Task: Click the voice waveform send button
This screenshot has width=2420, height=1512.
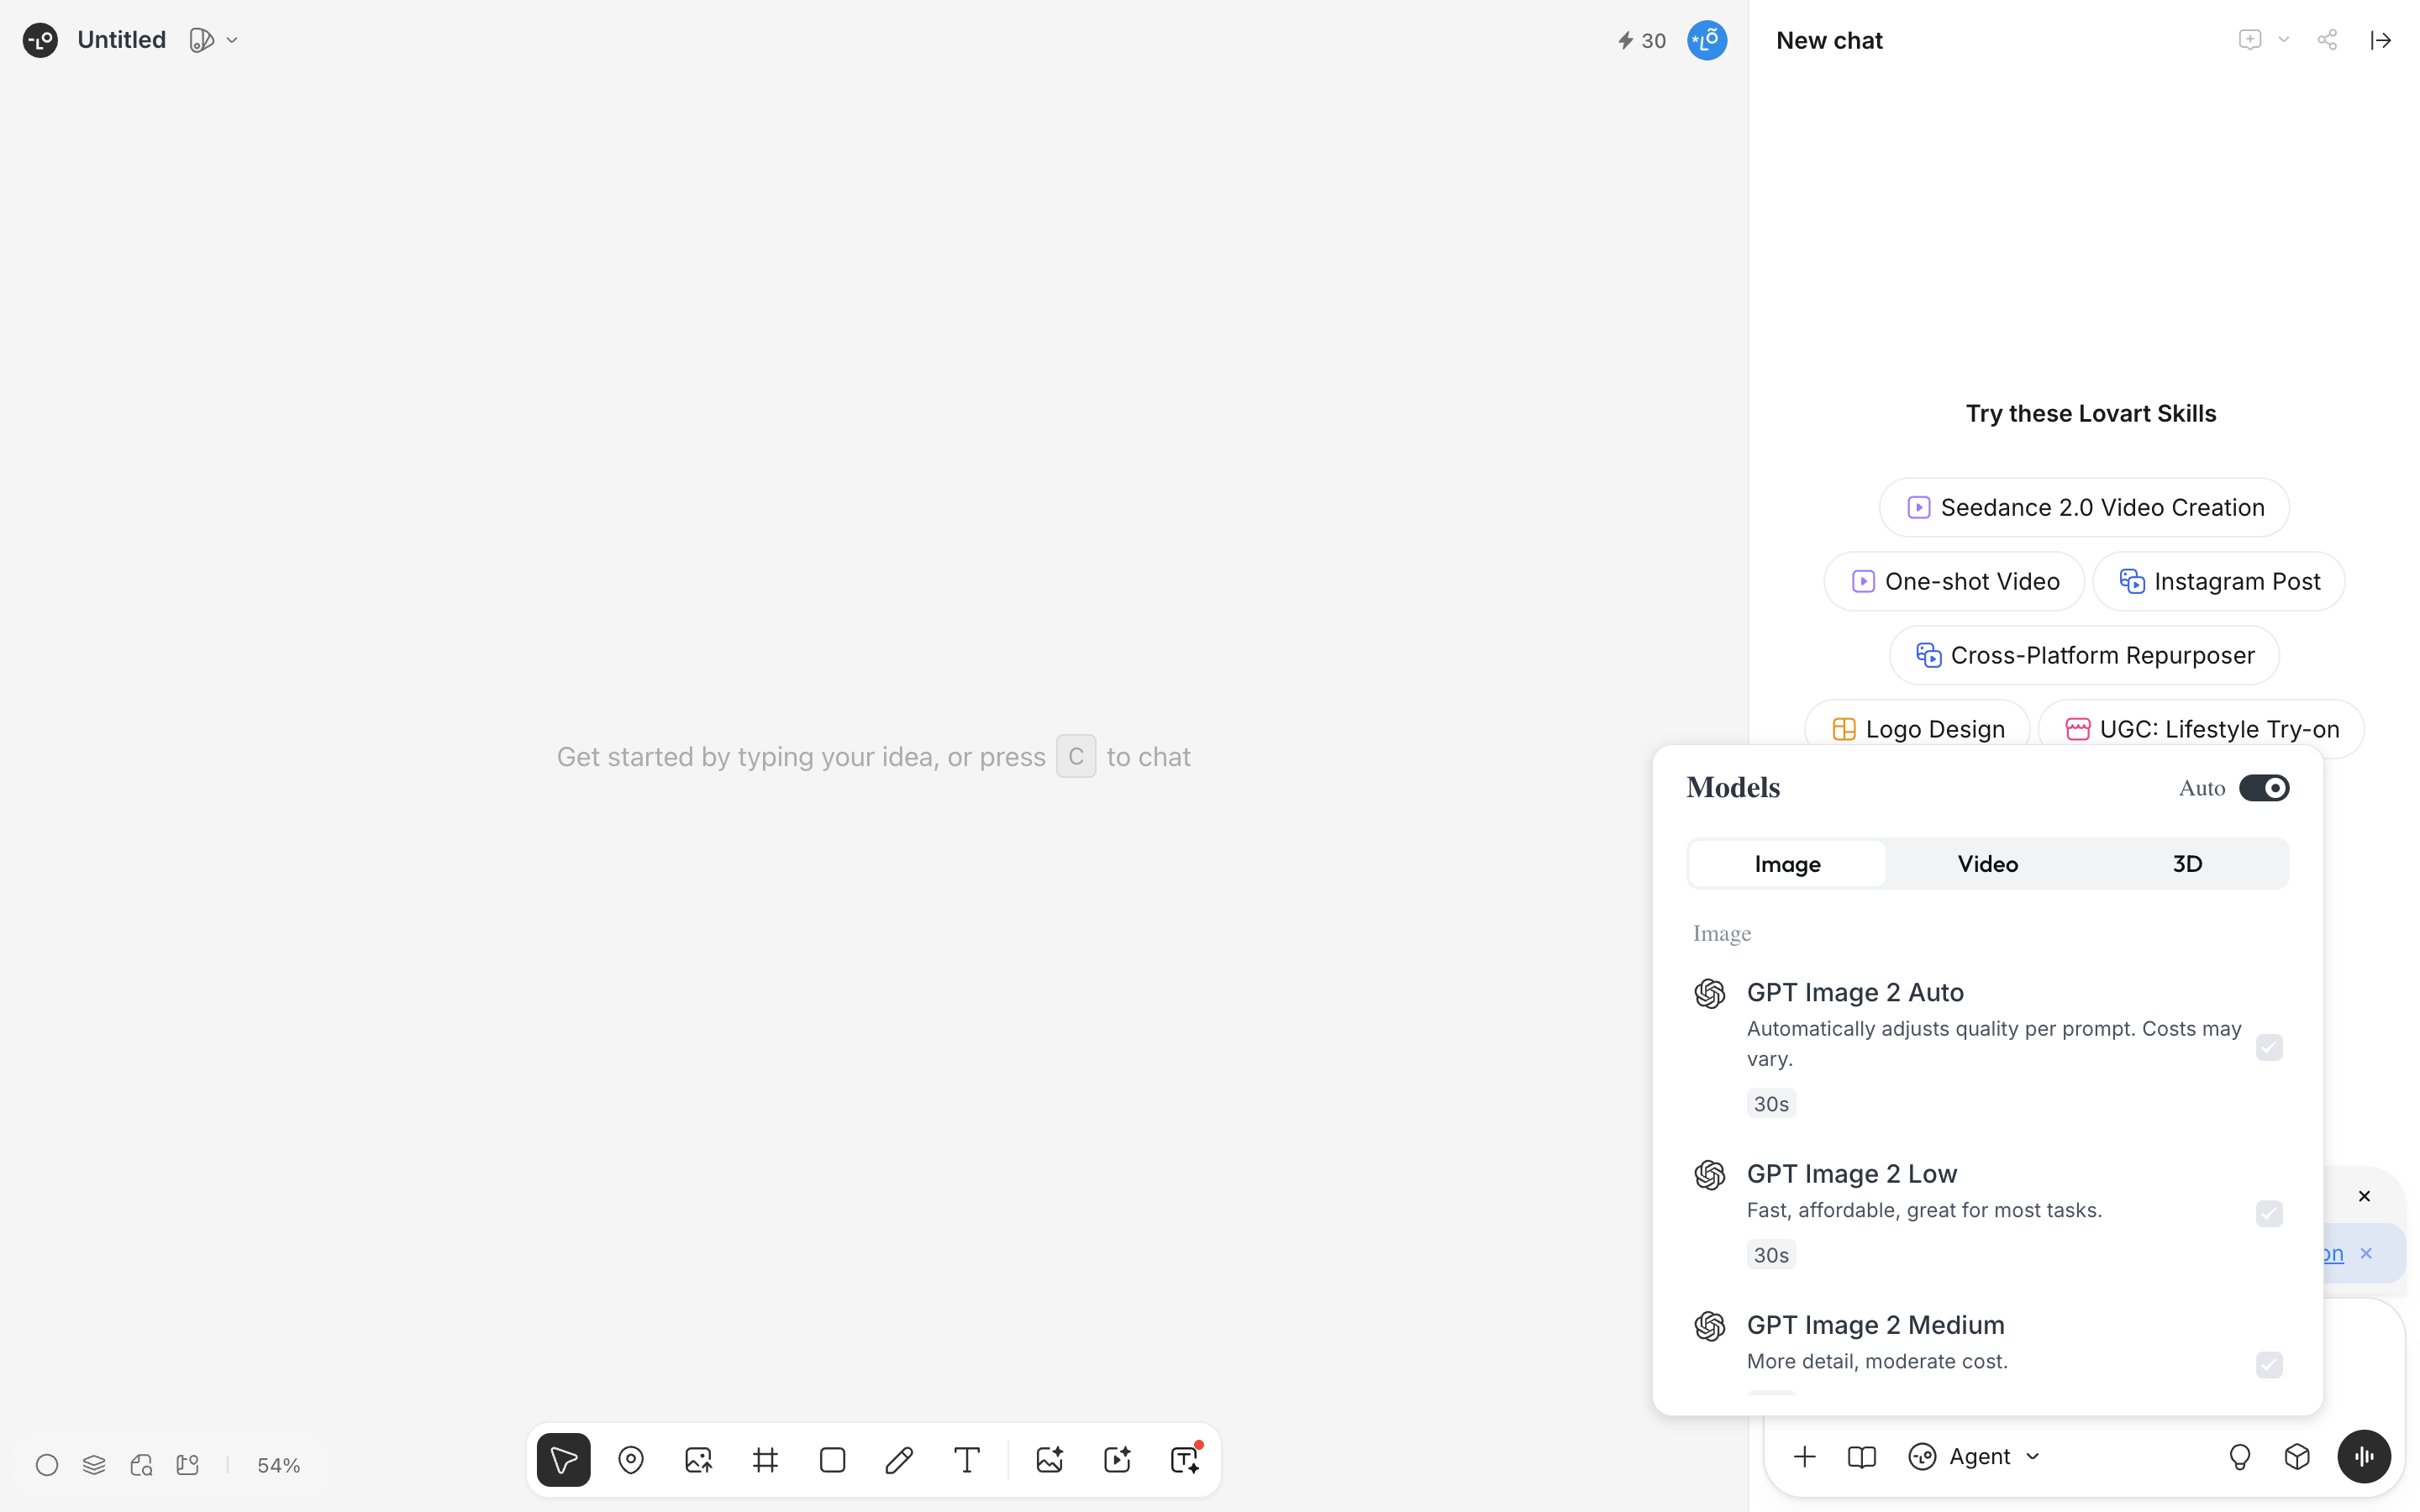Action: pos(2364,1457)
